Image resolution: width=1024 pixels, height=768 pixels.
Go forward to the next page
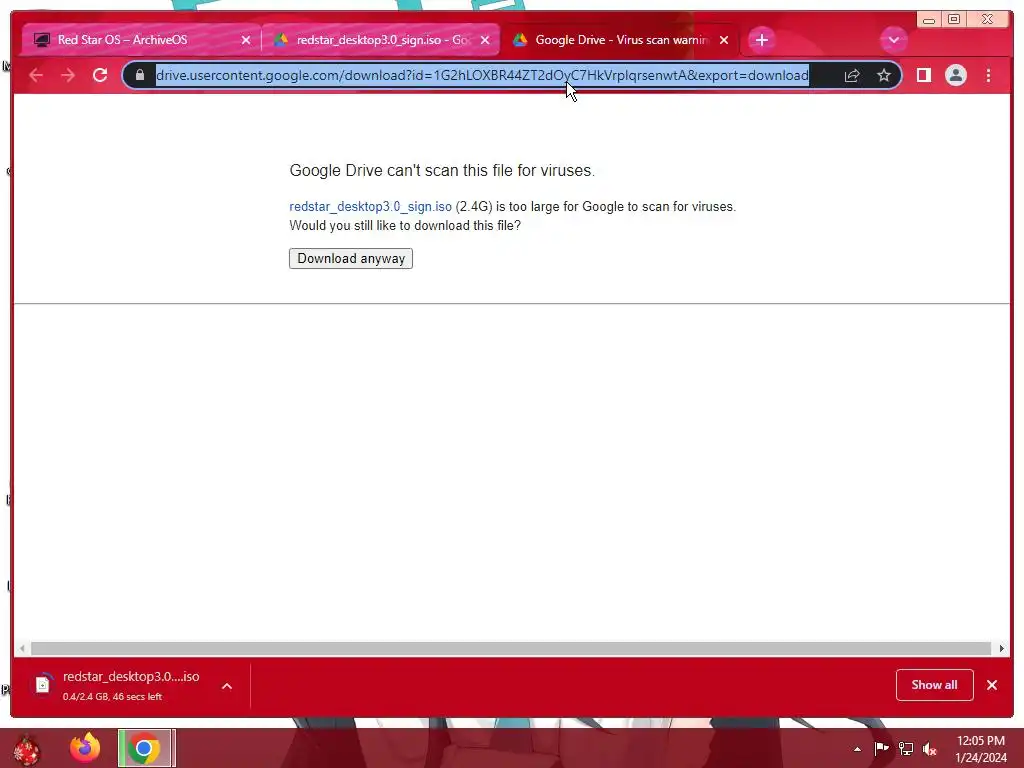(68, 76)
